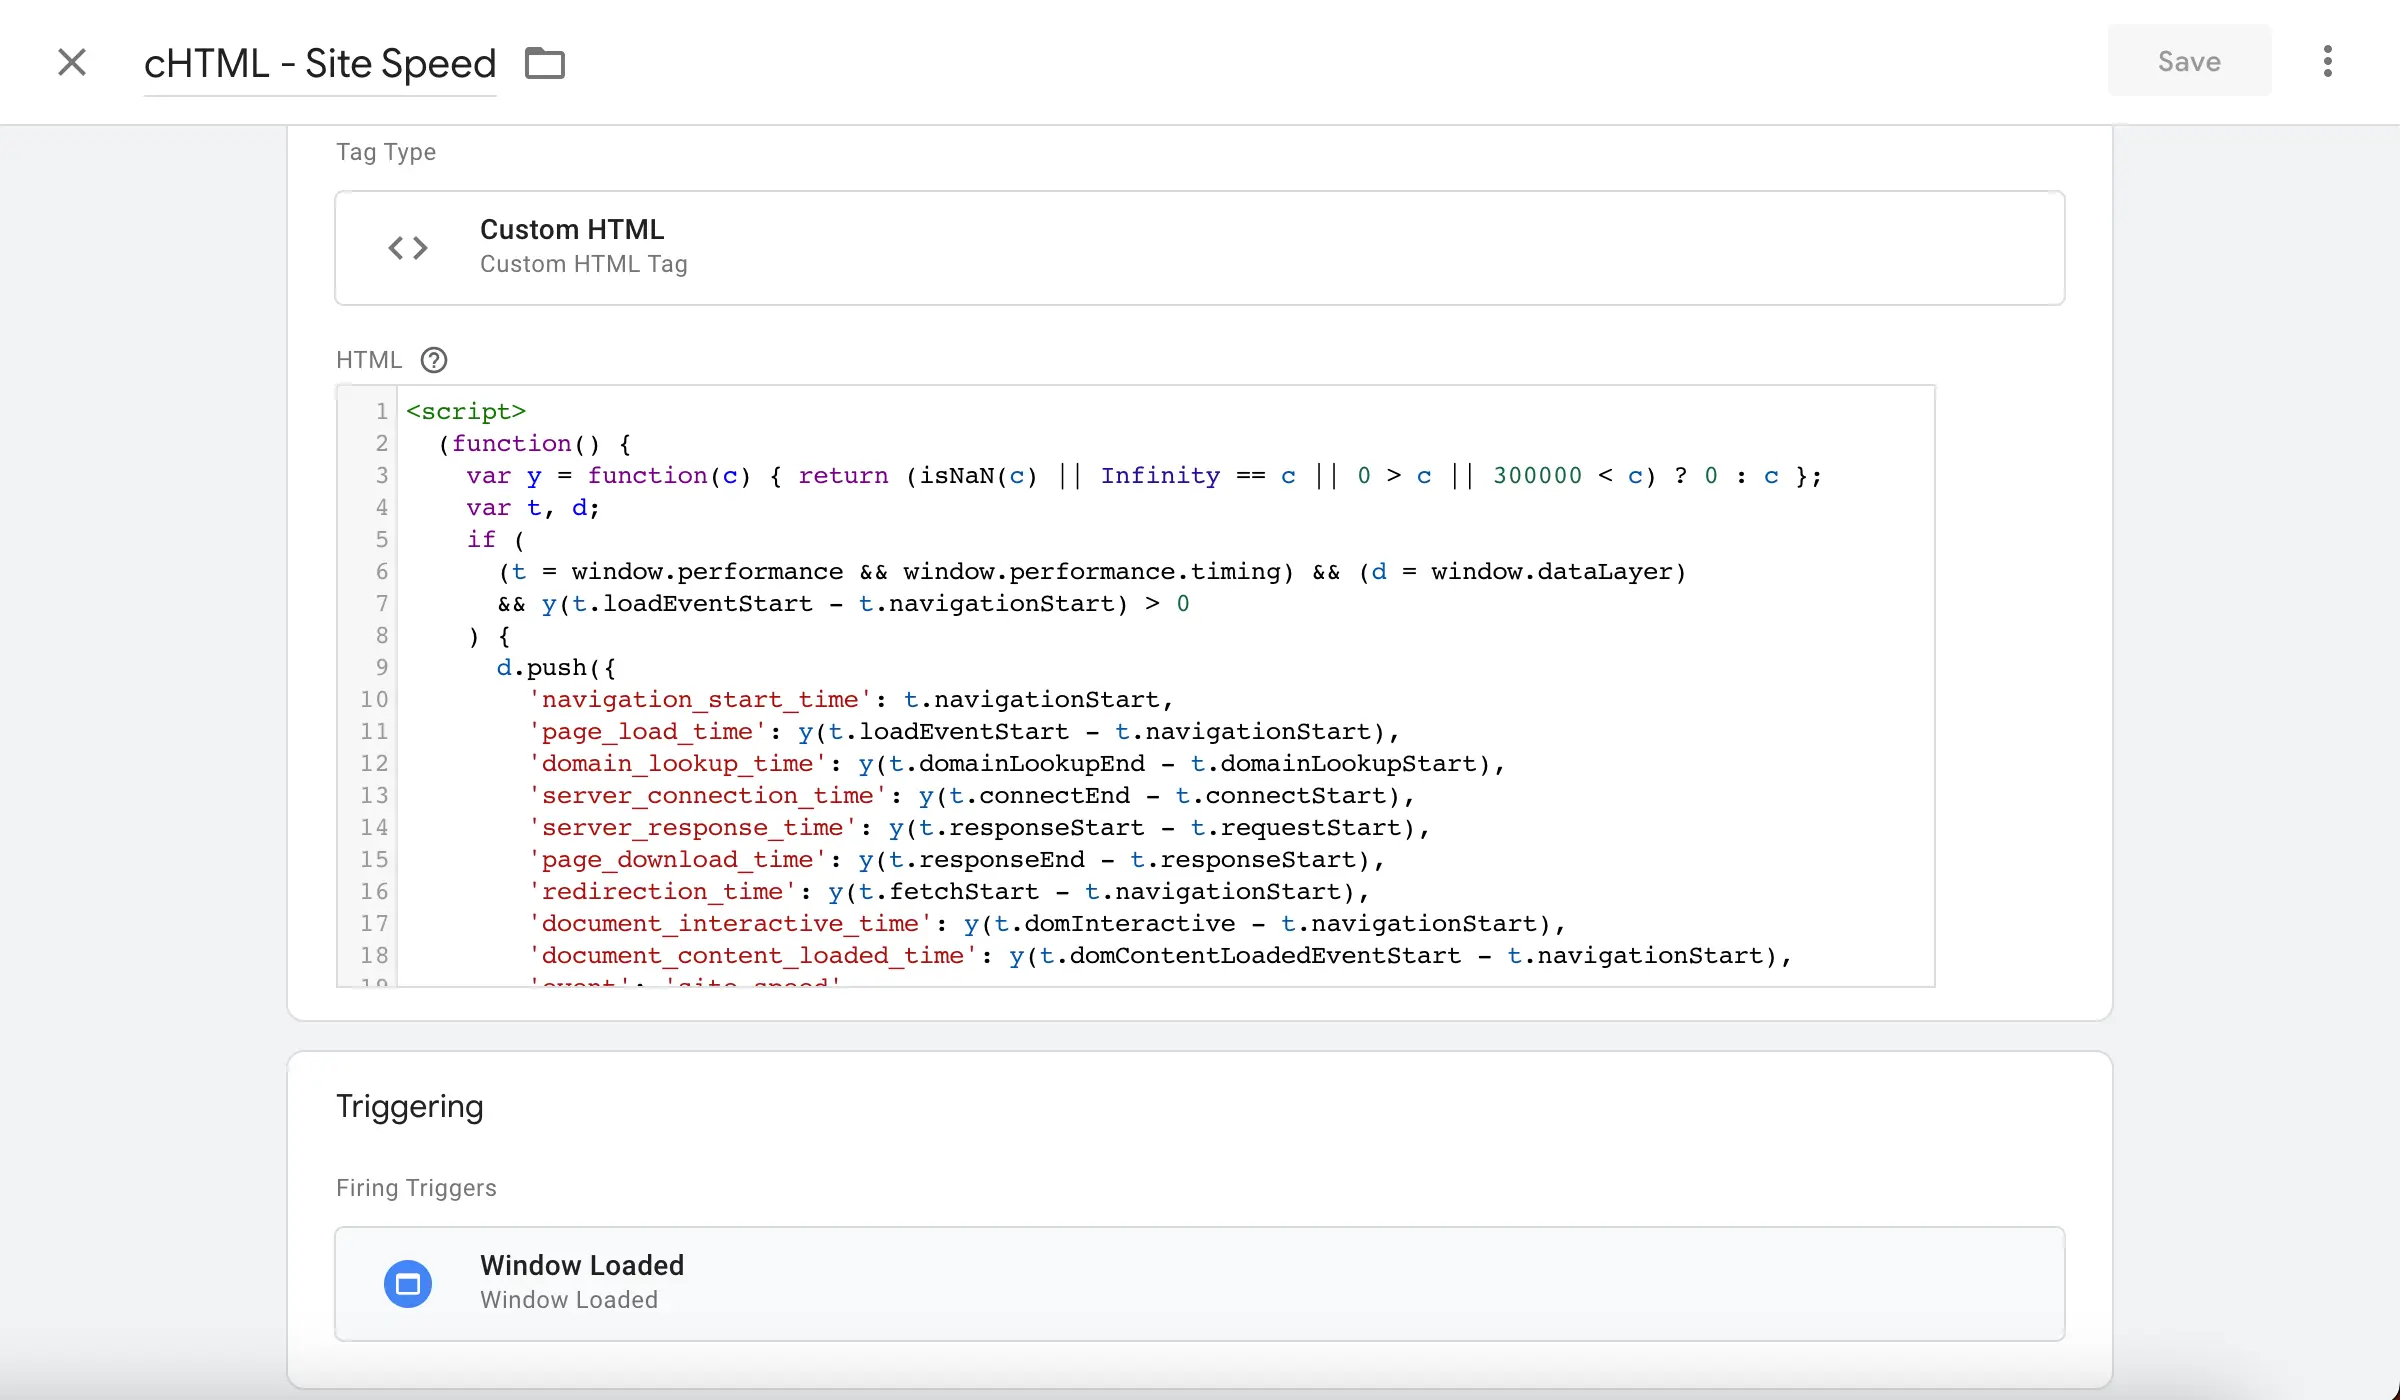Click the line 'var t, d;' in the editor
The width and height of the screenshot is (2400, 1400).
[x=533, y=507]
